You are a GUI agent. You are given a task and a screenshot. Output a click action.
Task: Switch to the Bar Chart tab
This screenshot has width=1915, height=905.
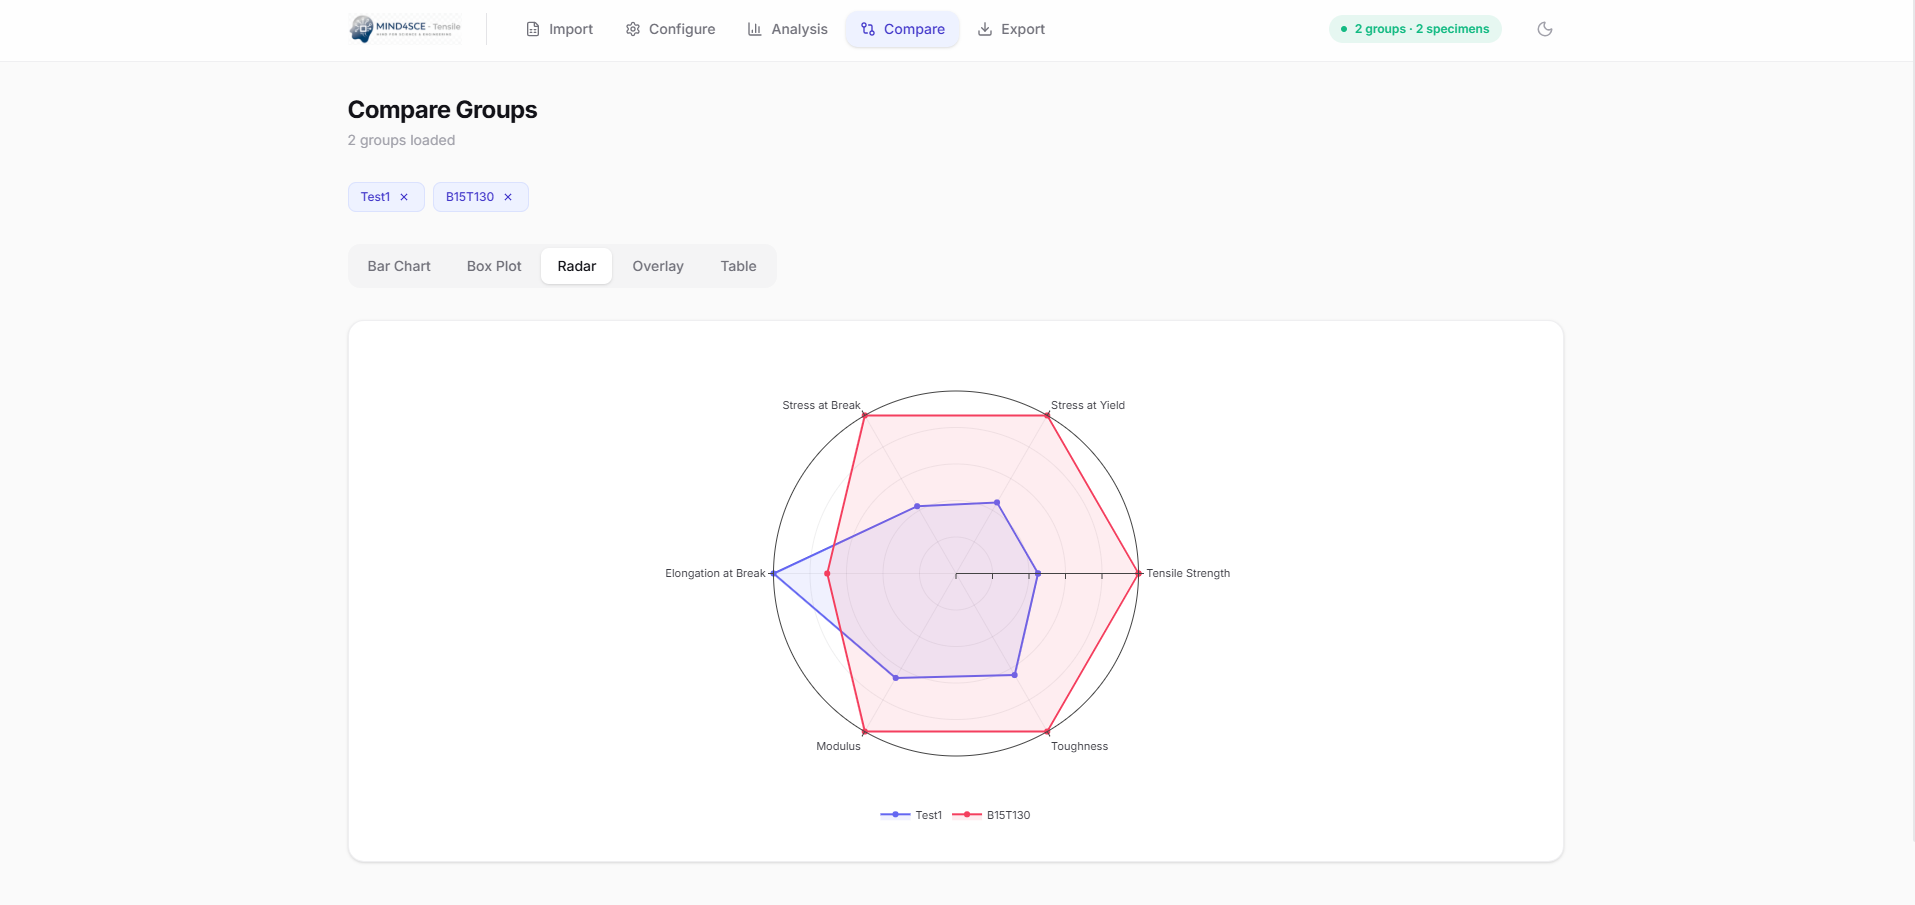pyautogui.click(x=399, y=266)
